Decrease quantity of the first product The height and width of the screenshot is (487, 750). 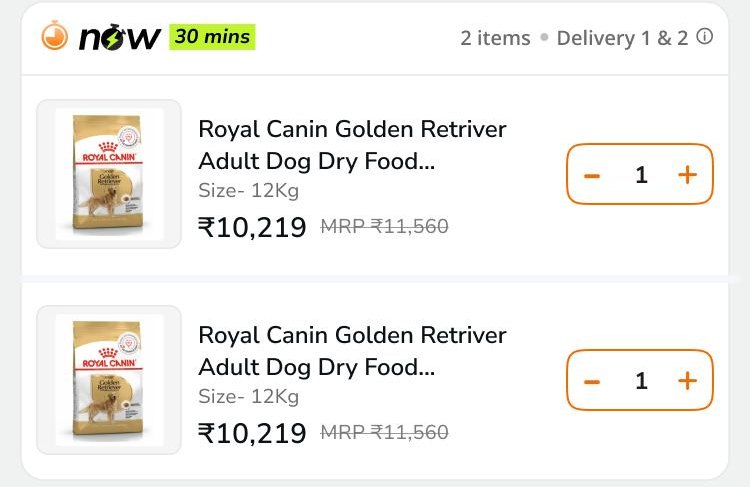tap(592, 176)
